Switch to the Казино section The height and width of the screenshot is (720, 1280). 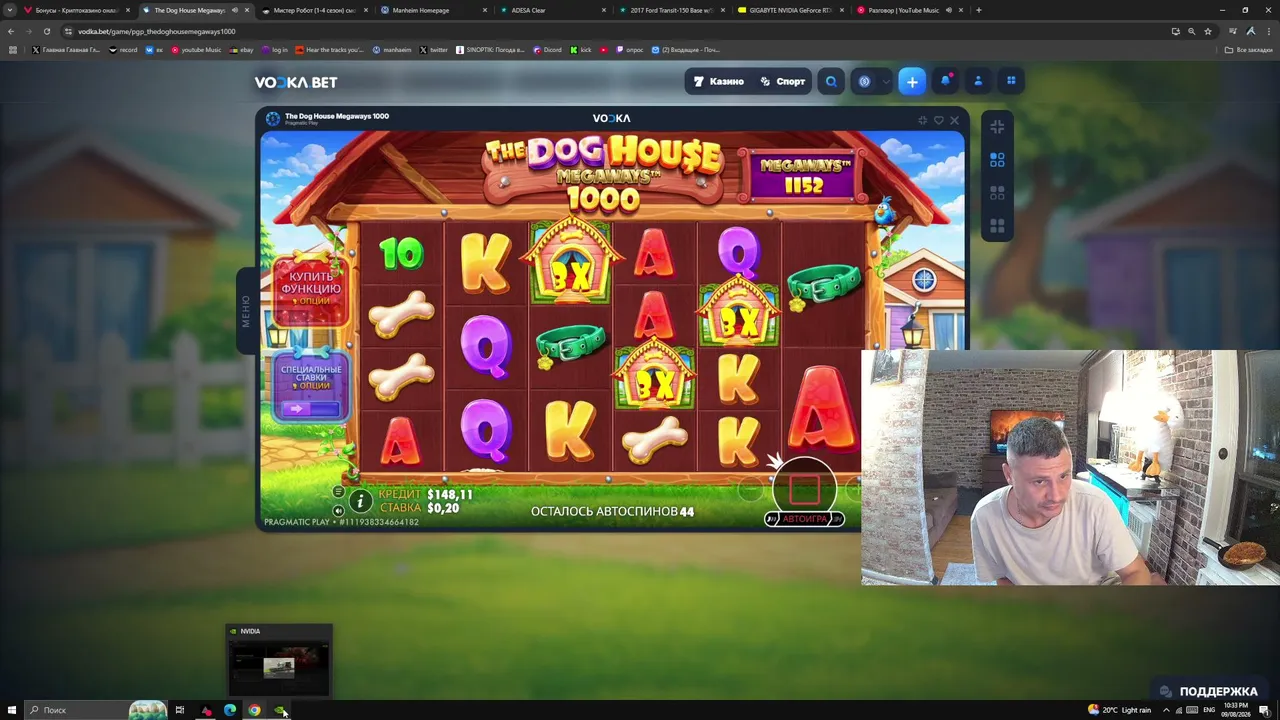[x=720, y=82]
